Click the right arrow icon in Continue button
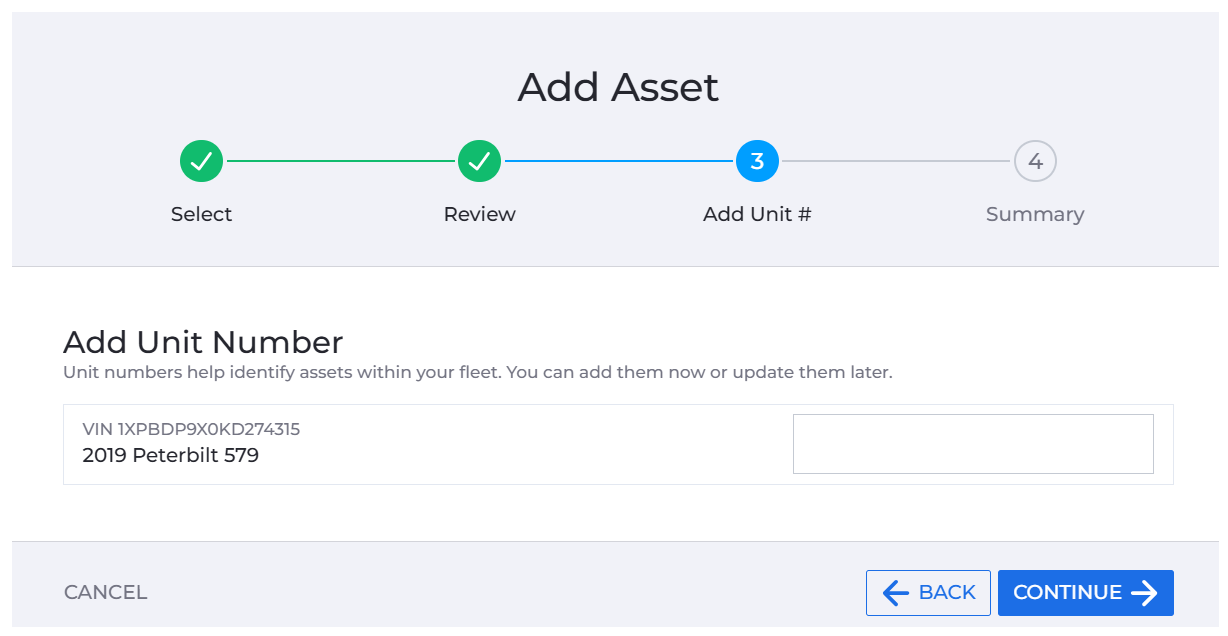Screen dimensions: 1228x636 1144,593
